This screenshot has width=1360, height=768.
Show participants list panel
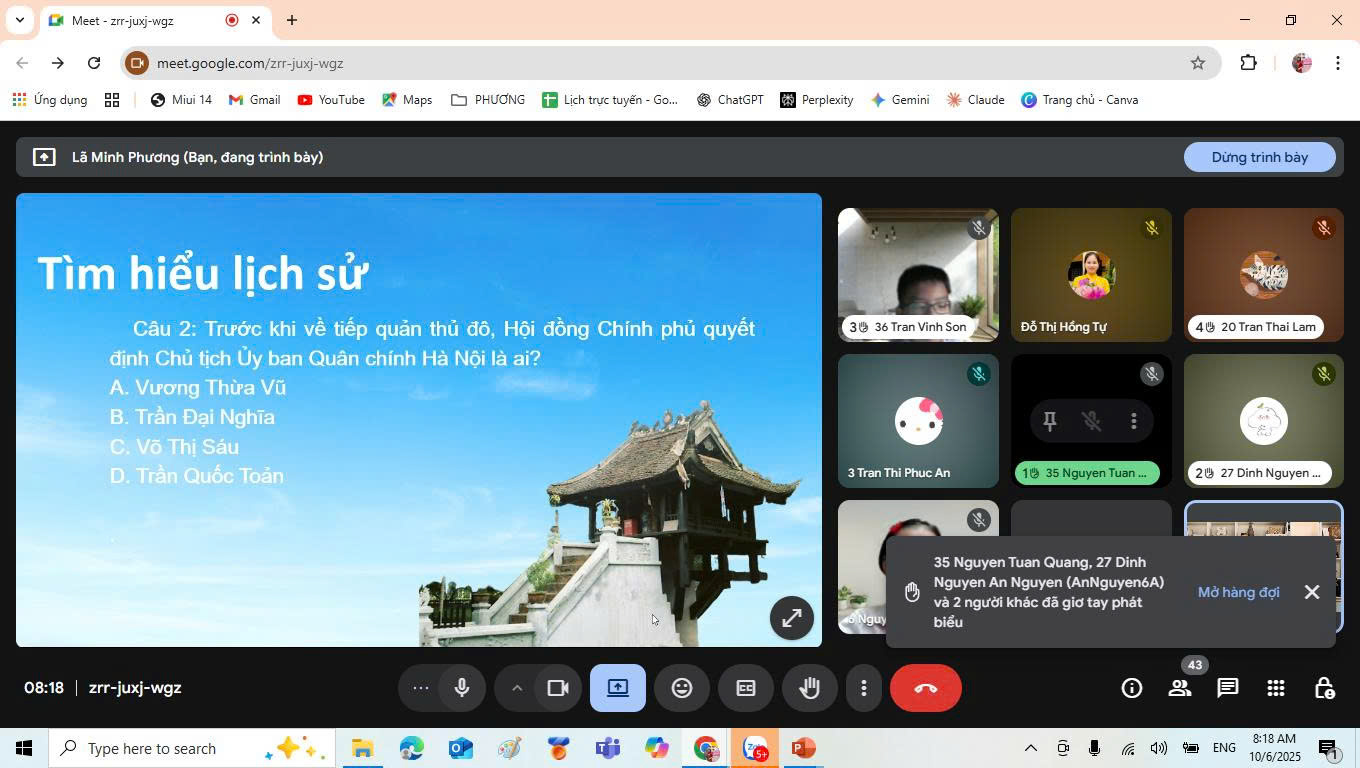(1180, 688)
